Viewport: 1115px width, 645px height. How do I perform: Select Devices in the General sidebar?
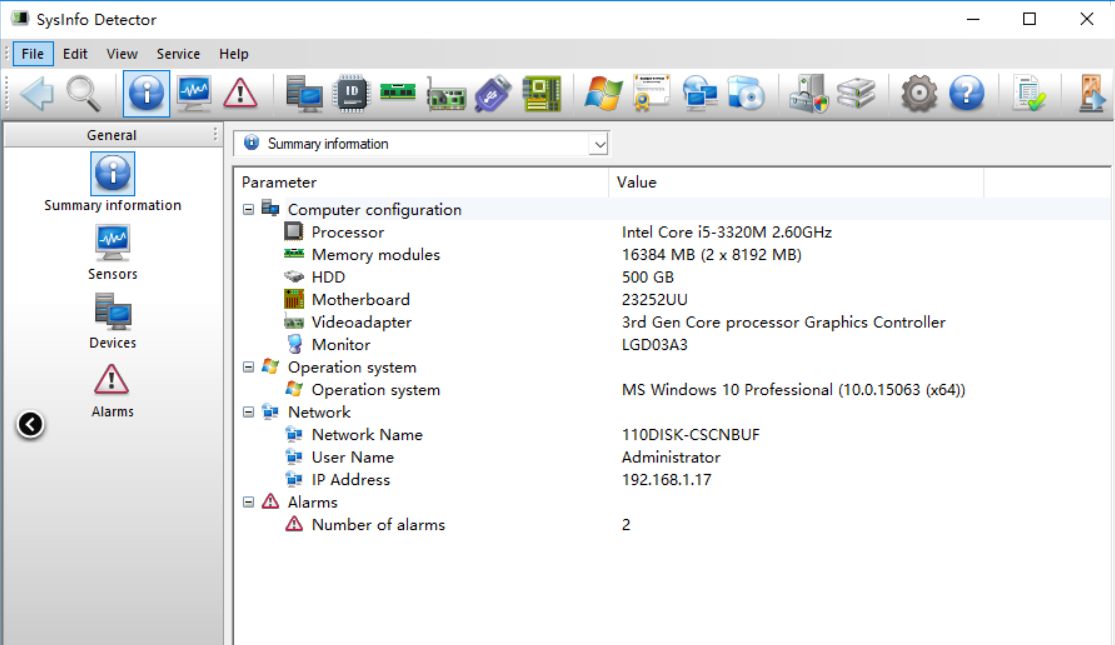(112, 321)
